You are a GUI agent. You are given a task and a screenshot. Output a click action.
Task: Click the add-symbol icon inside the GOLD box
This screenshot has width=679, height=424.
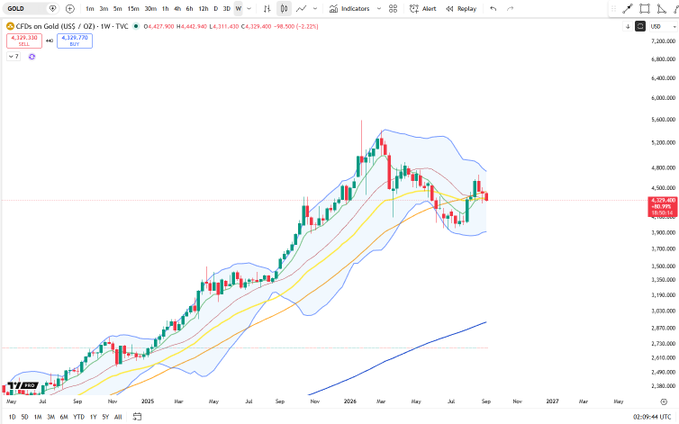tap(52, 9)
